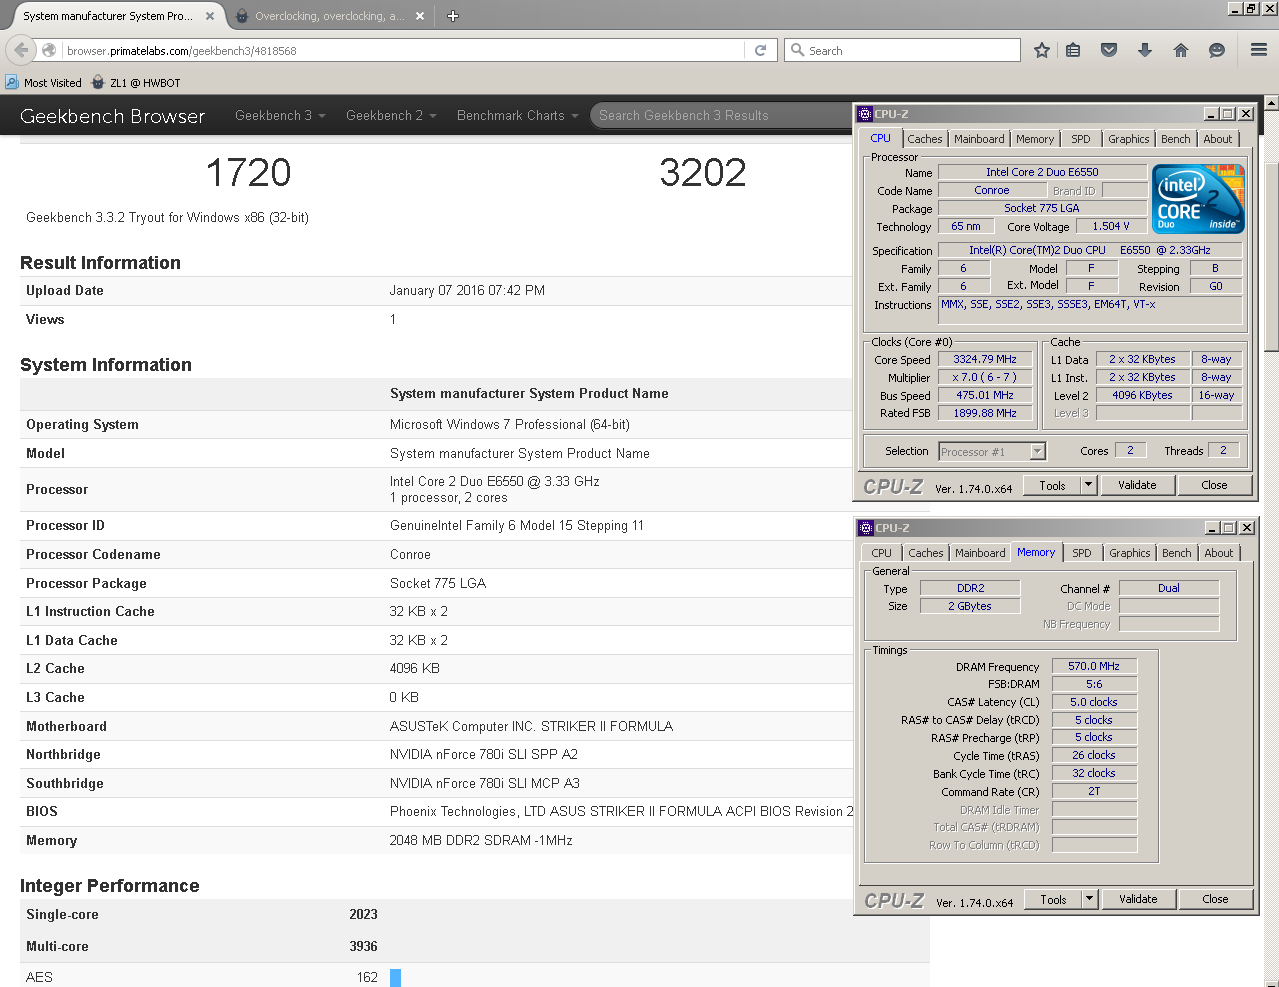Switch to Overclocking browser tab
Screen dimensions: 1279x987
[329, 16]
